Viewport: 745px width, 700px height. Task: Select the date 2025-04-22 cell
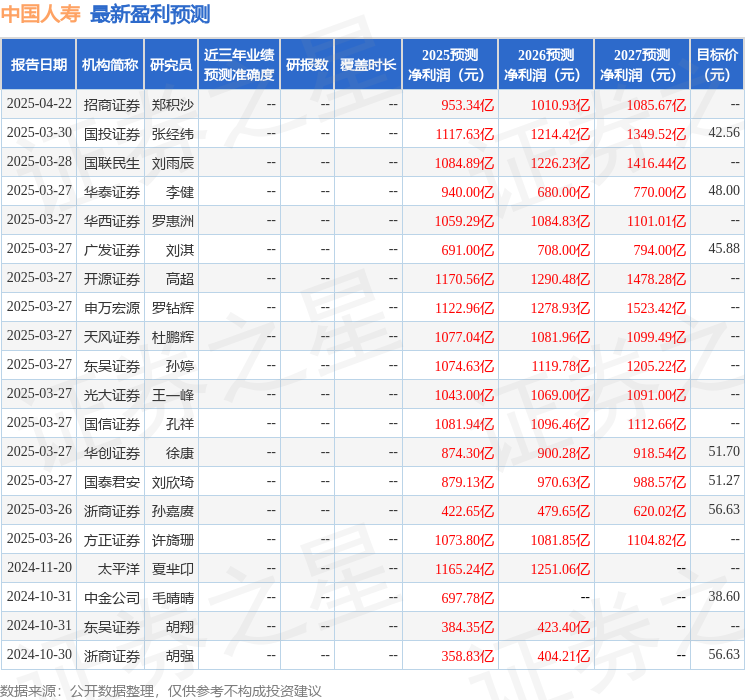39,104
